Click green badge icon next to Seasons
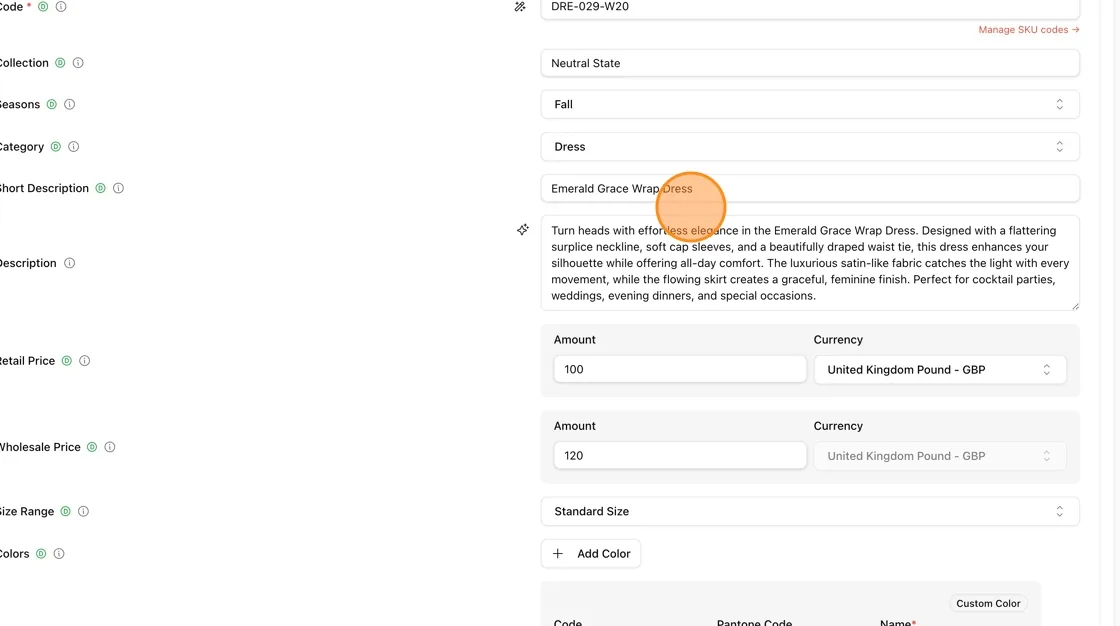The height and width of the screenshot is (626, 1120). pyautogui.click(x=51, y=104)
